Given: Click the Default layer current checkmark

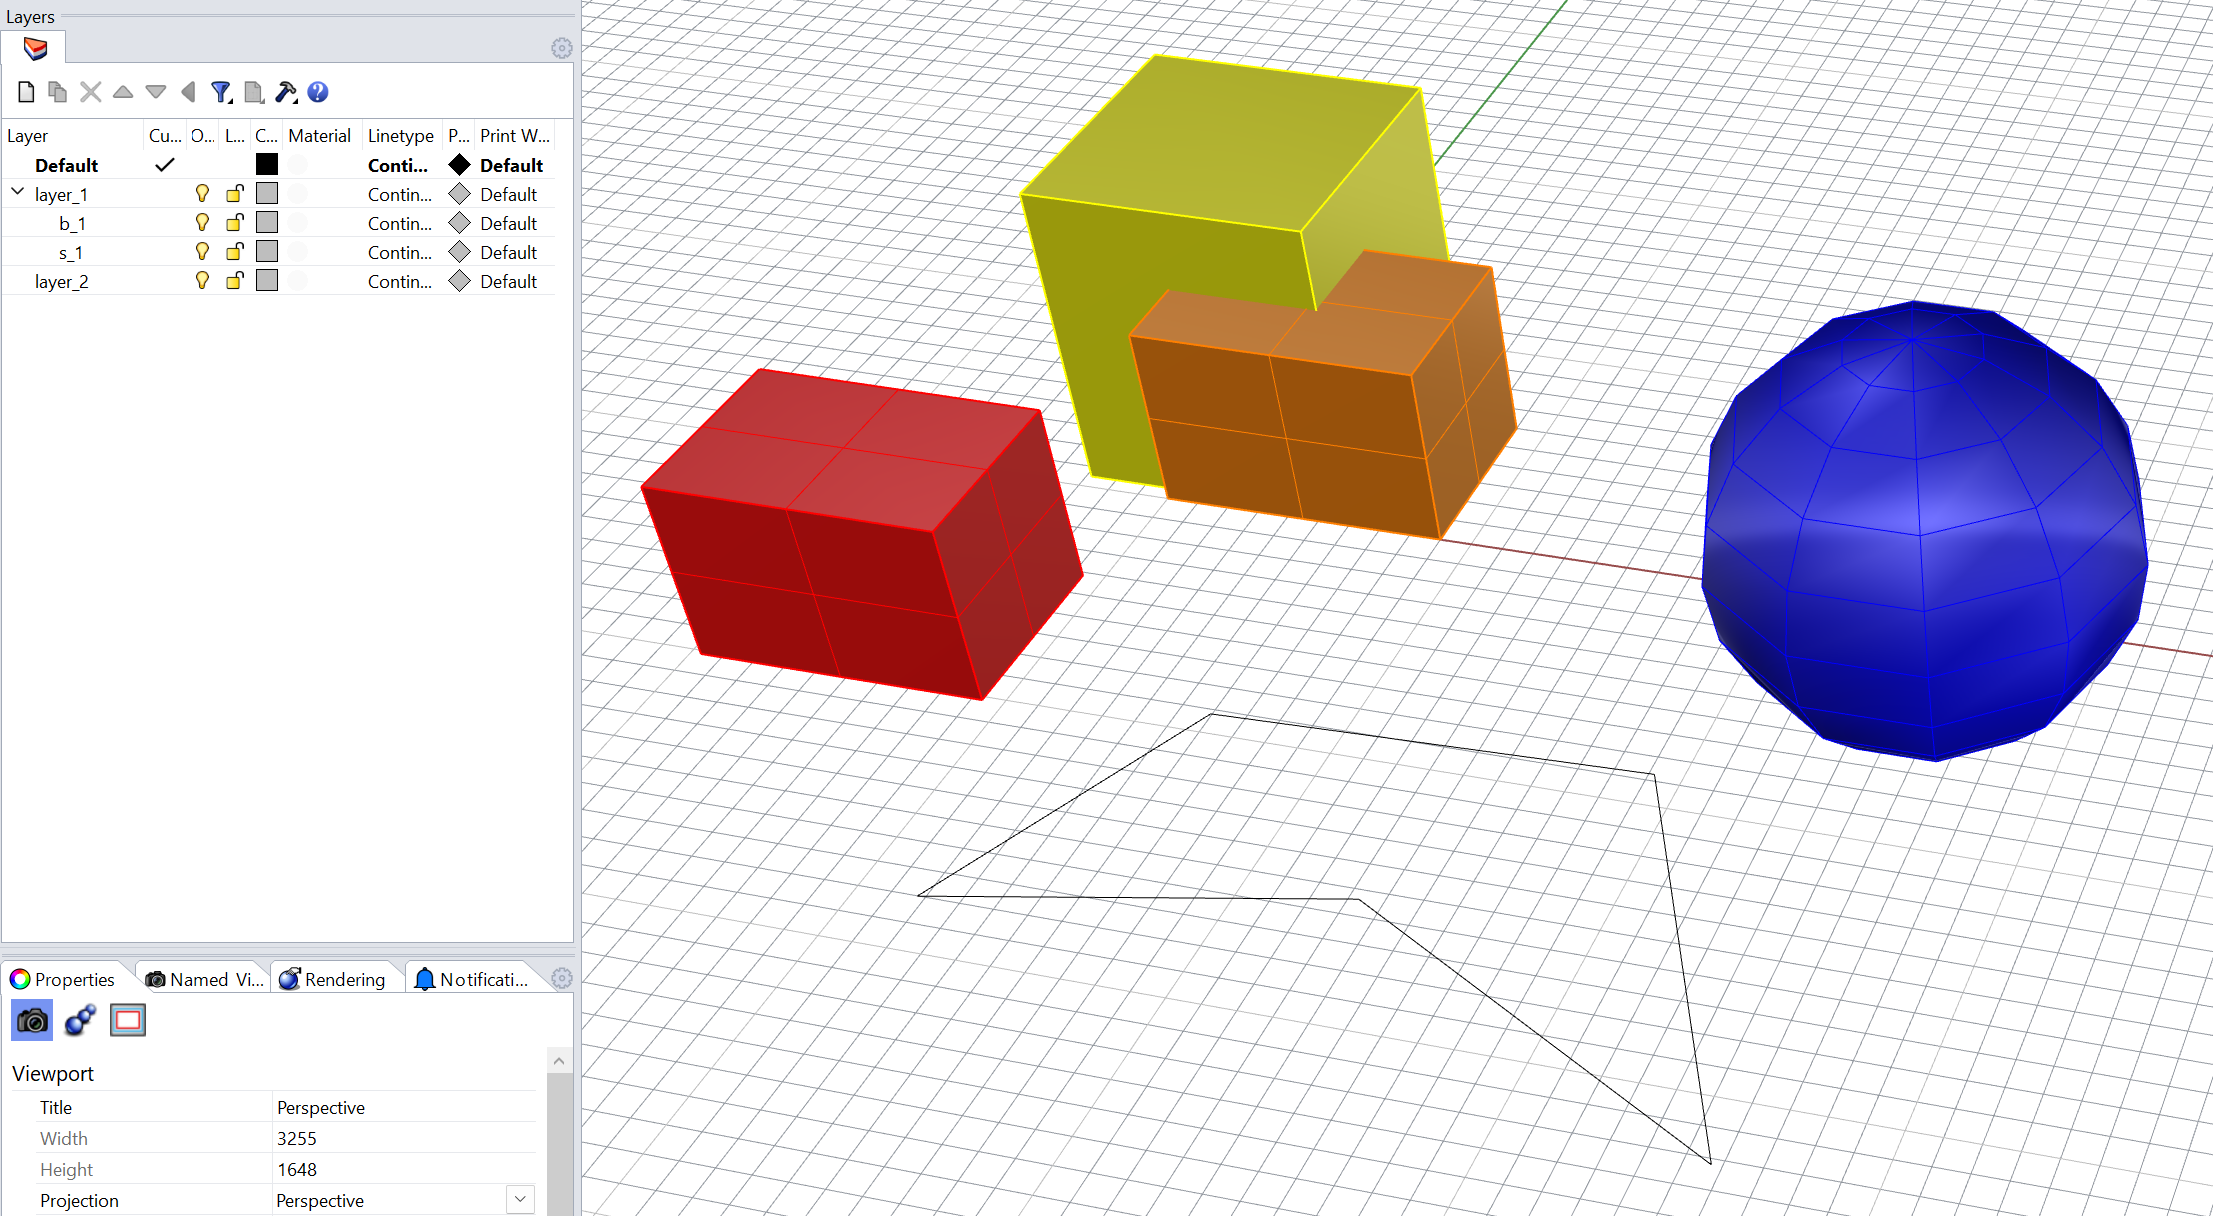Looking at the screenshot, I should tap(165, 165).
